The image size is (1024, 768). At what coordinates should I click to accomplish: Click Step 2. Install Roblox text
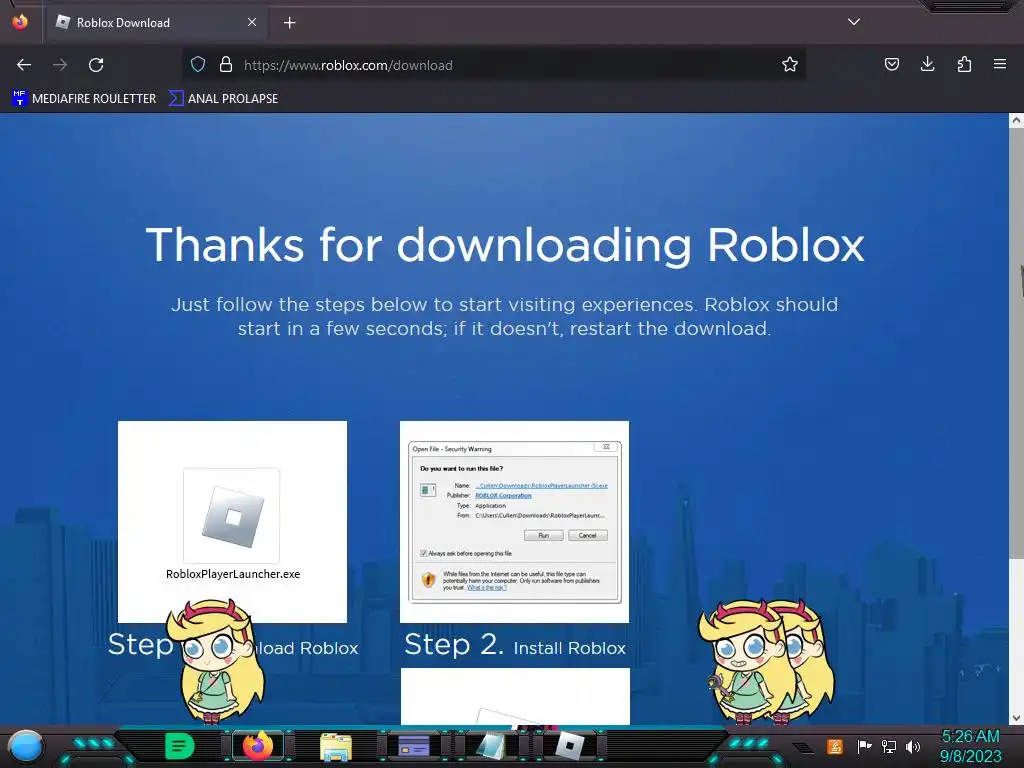point(515,645)
